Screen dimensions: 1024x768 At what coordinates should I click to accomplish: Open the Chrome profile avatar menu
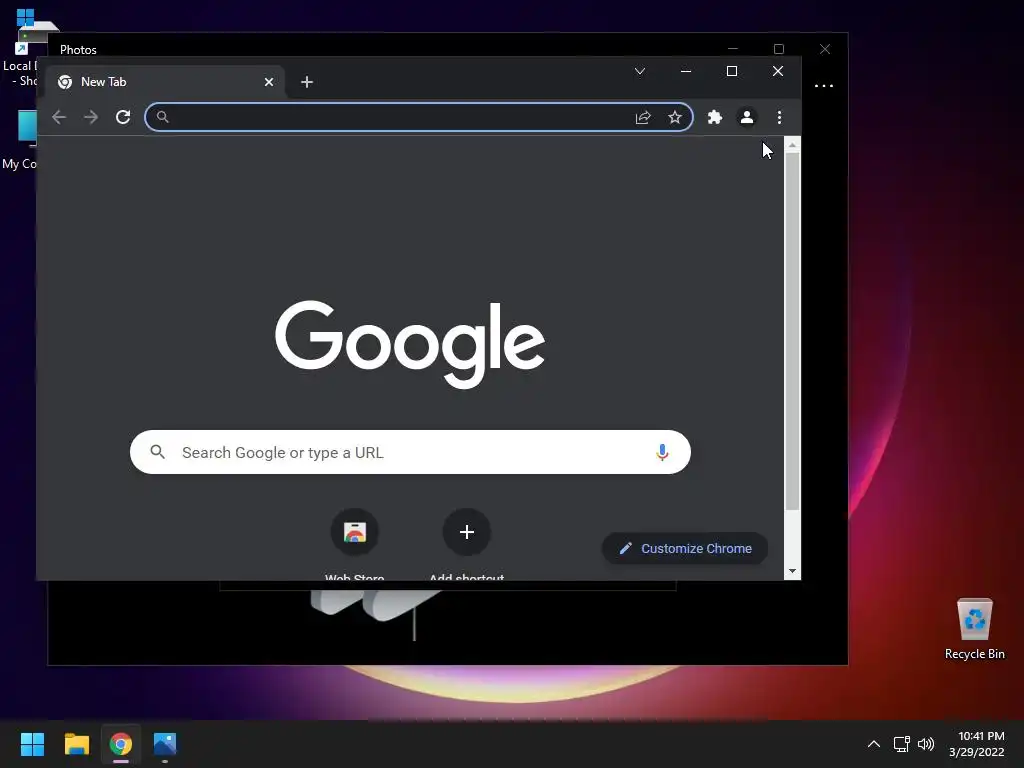tap(746, 117)
